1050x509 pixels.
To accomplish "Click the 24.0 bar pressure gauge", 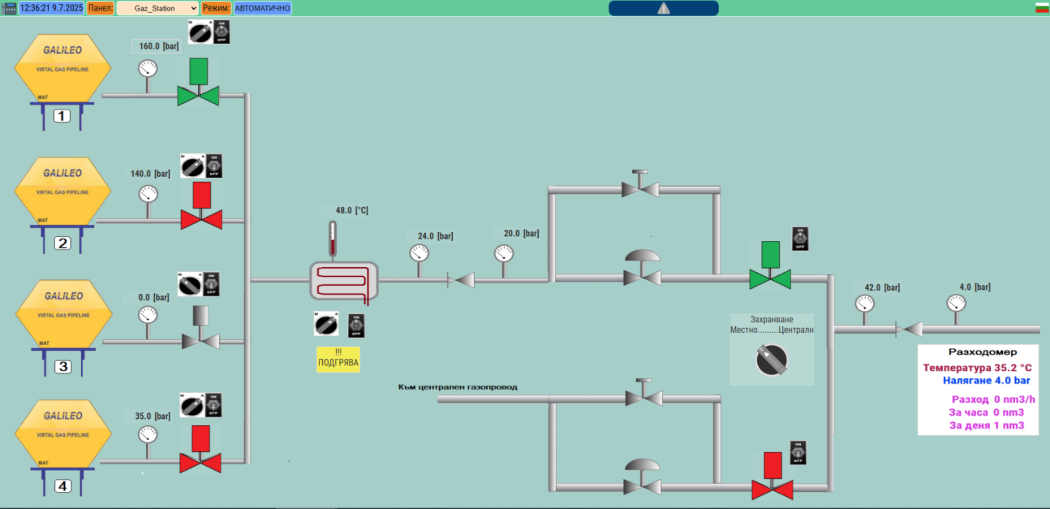I will [x=419, y=253].
